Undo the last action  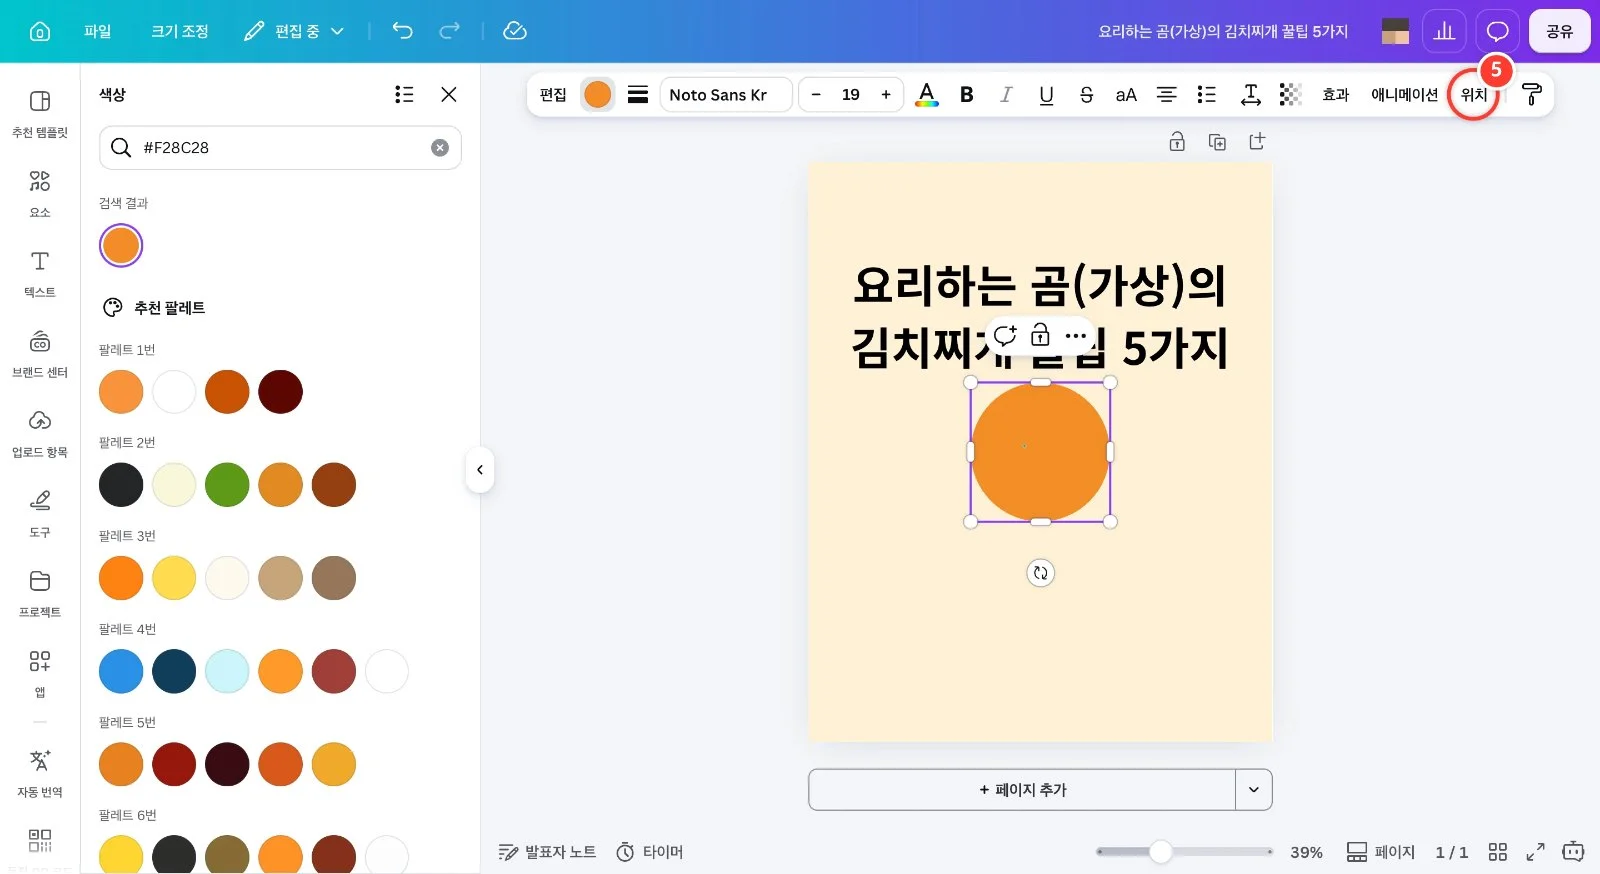tap(402, 31)
